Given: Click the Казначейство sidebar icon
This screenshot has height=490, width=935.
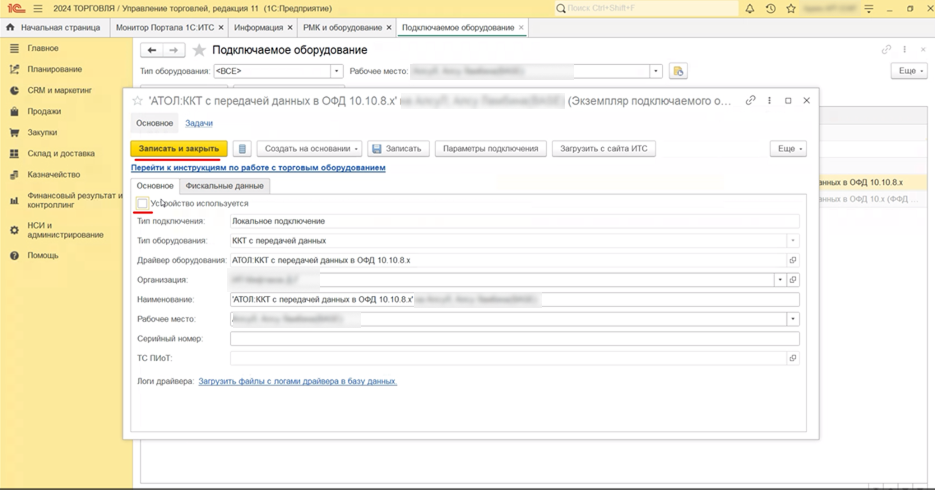Looking at the screenshot, I should click(x=14, y=175).
